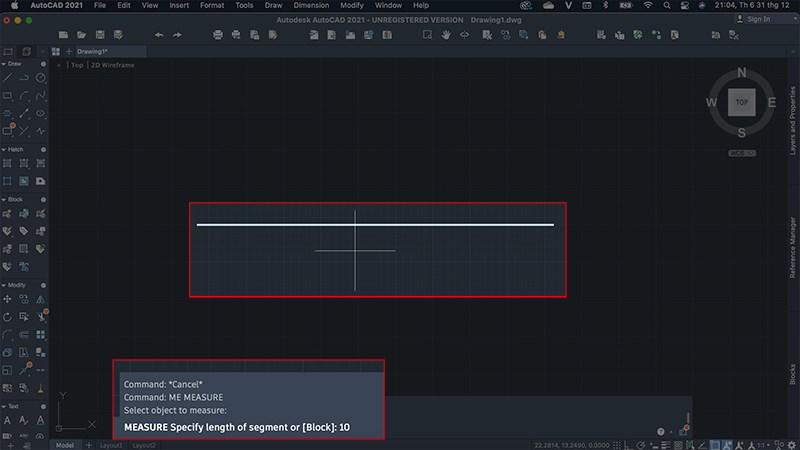The width and height of the screenshot is (800, 450).
Task: Select the Ellipse tool in Draw panel
Action: [41, 113]
